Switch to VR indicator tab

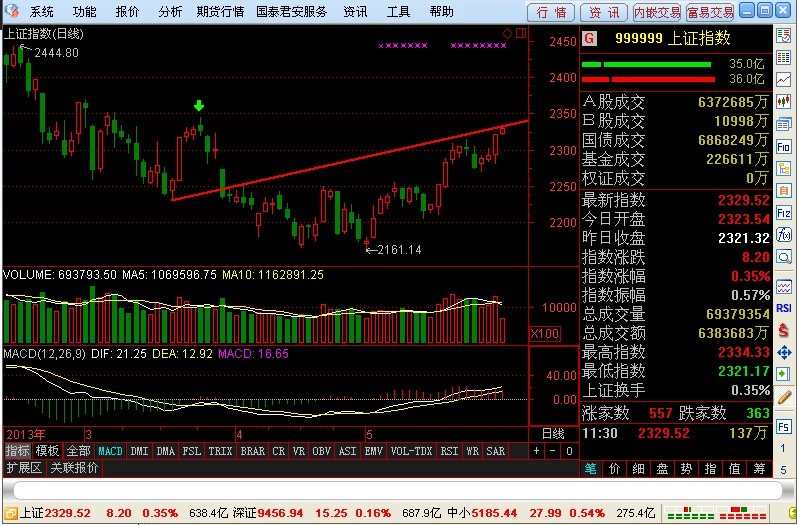(299, 451)
